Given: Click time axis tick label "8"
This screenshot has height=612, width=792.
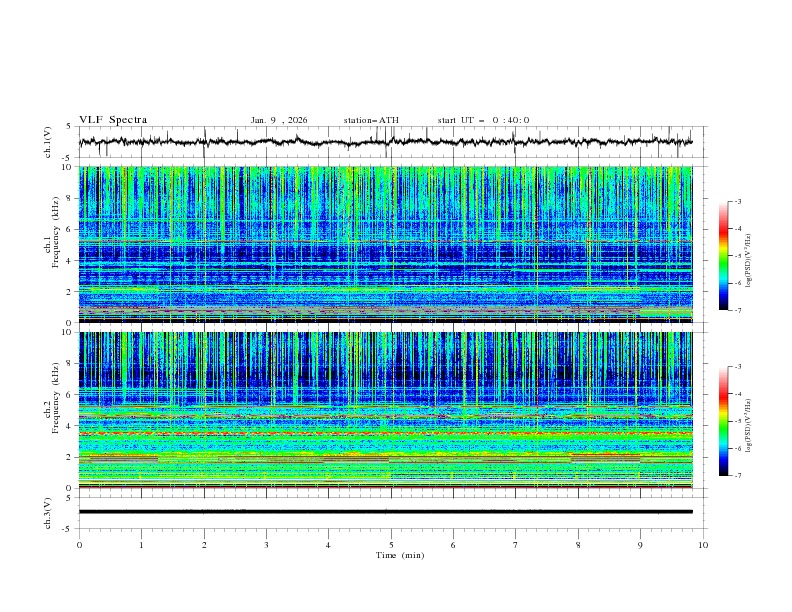Looking at the screenshot, I should click(x=578, y=545).
